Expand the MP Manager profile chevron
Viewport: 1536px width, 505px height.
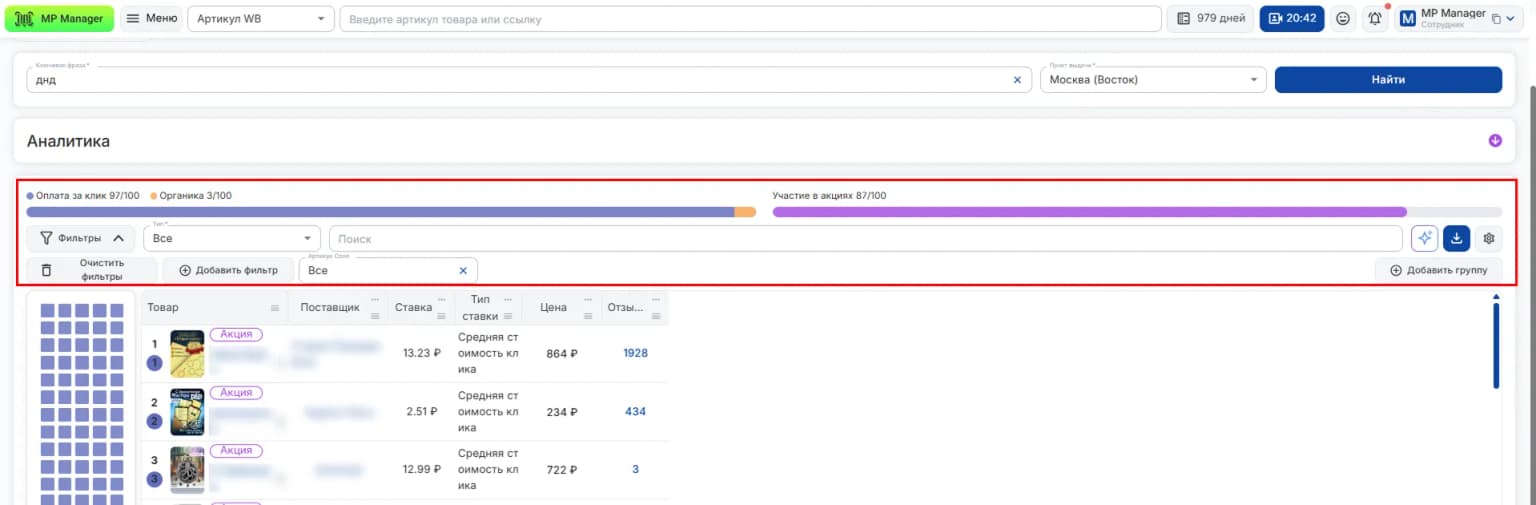pyautogui.click(x=1510, y=18)
